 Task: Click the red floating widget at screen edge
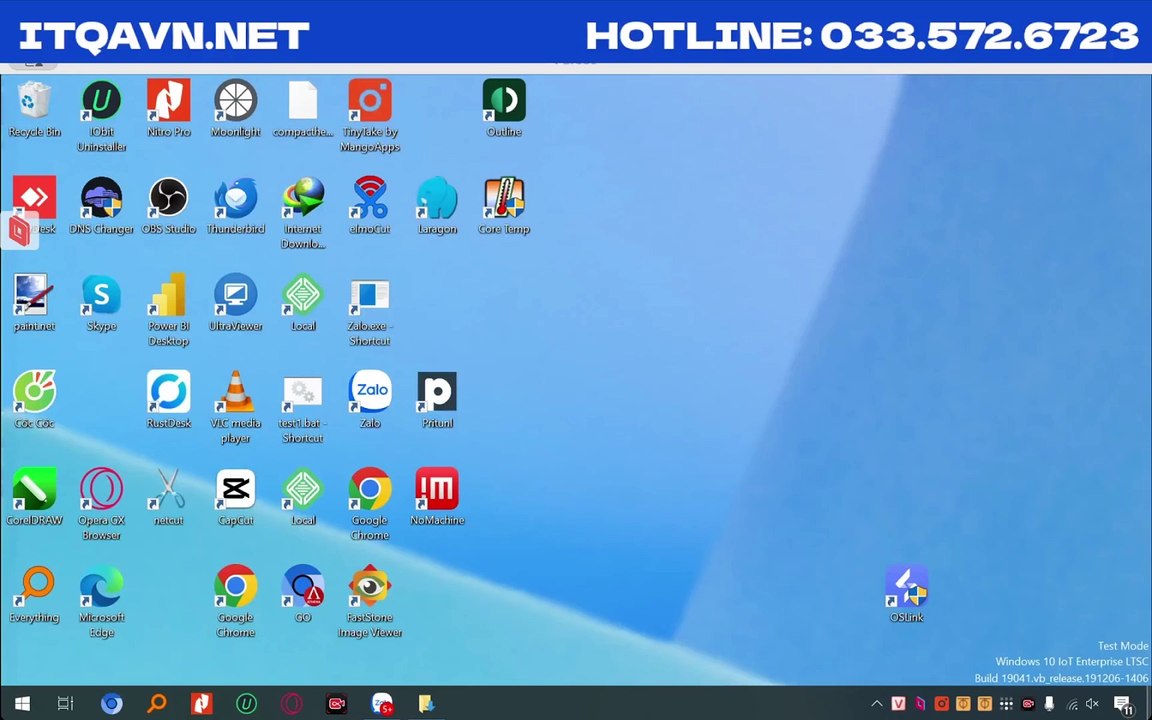point(20,231)
